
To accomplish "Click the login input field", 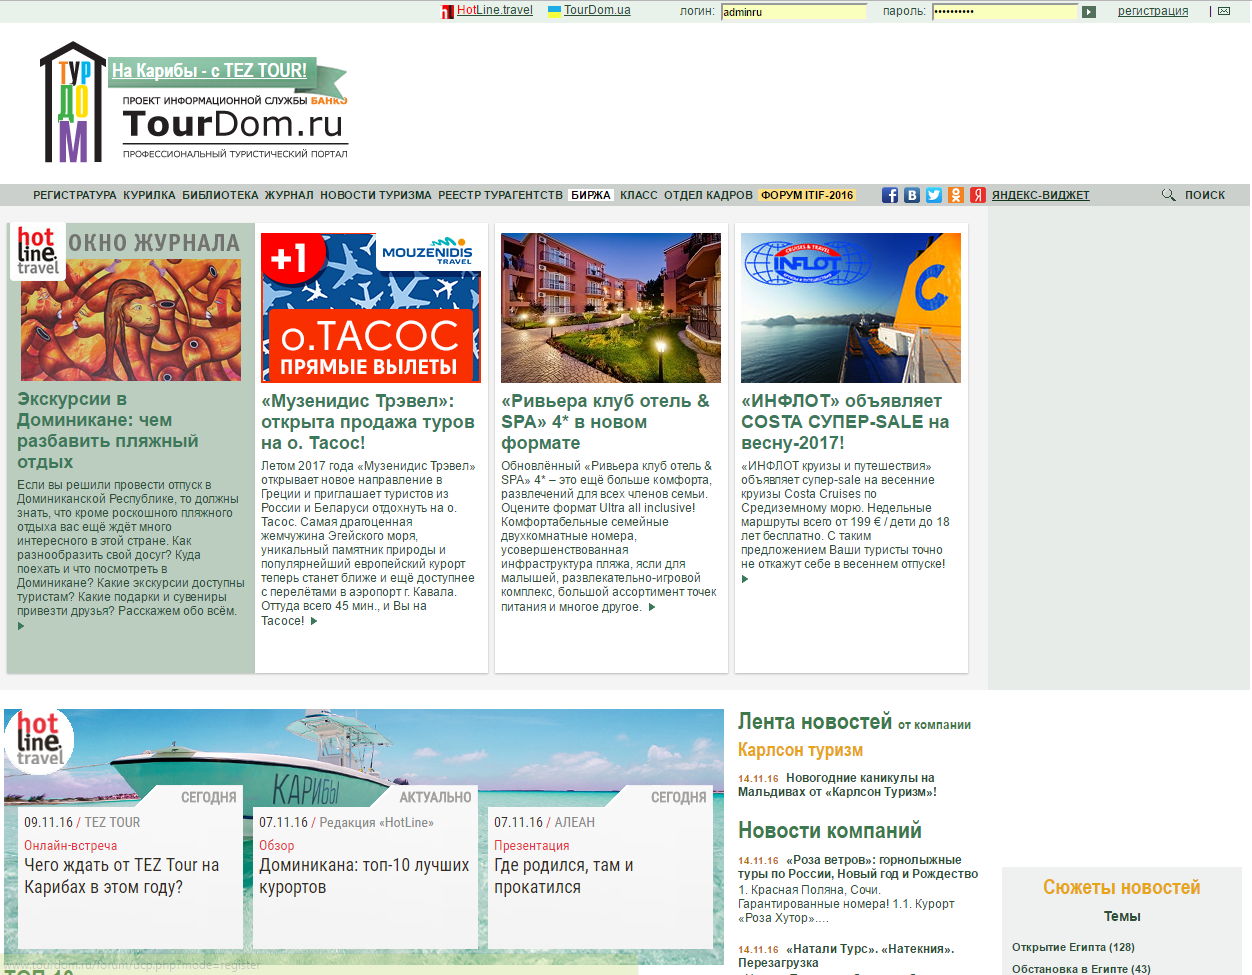I will pos(794,12).
